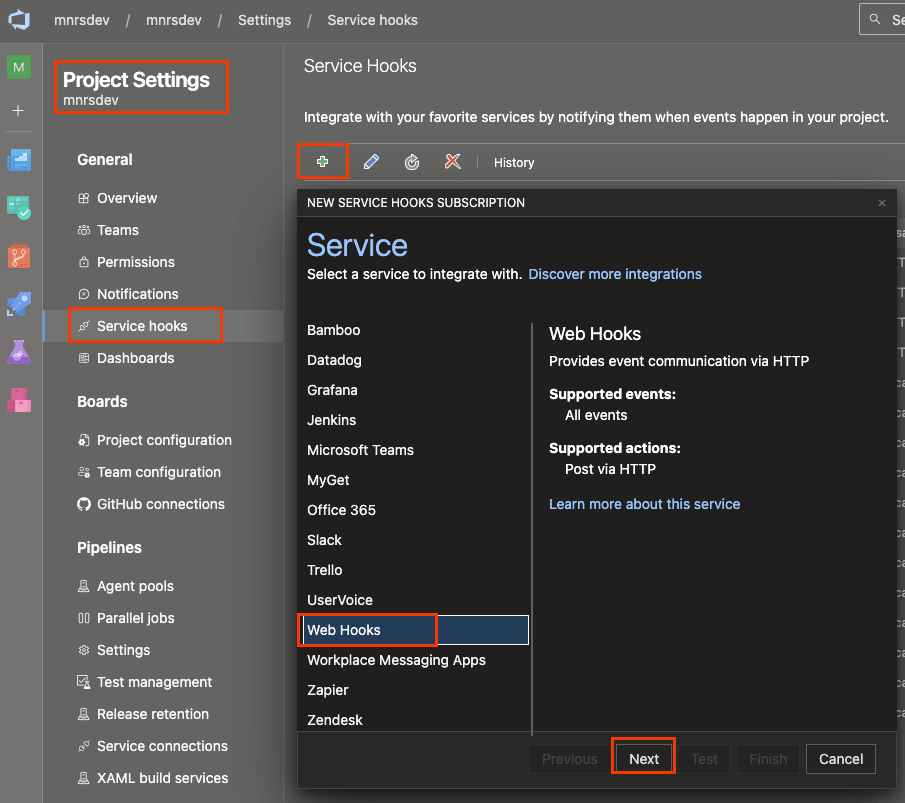905x803 pixels.
Task: Click the search magnifier icon in the header
Action: click(875, 20)
